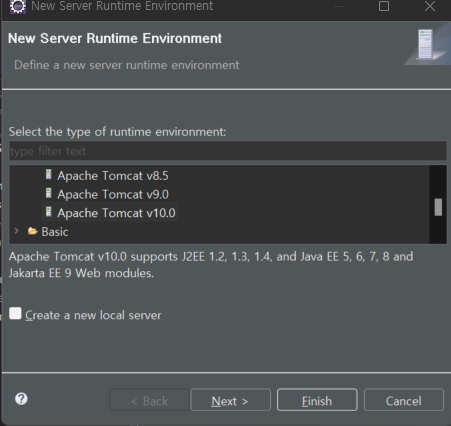This screenshot has height=426, width=451.
Task: Maximize the New Server Runtime Environment window
Action: (x=384, y=6)
